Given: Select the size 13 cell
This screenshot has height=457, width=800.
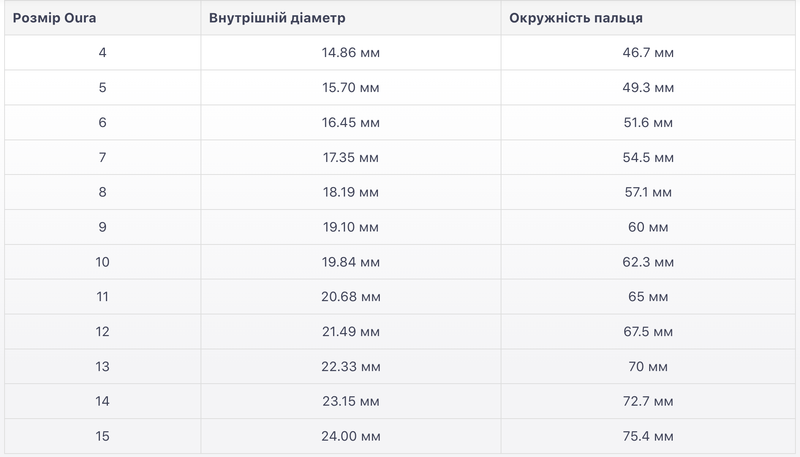Looking at the screenshot, I should (102, 367).
